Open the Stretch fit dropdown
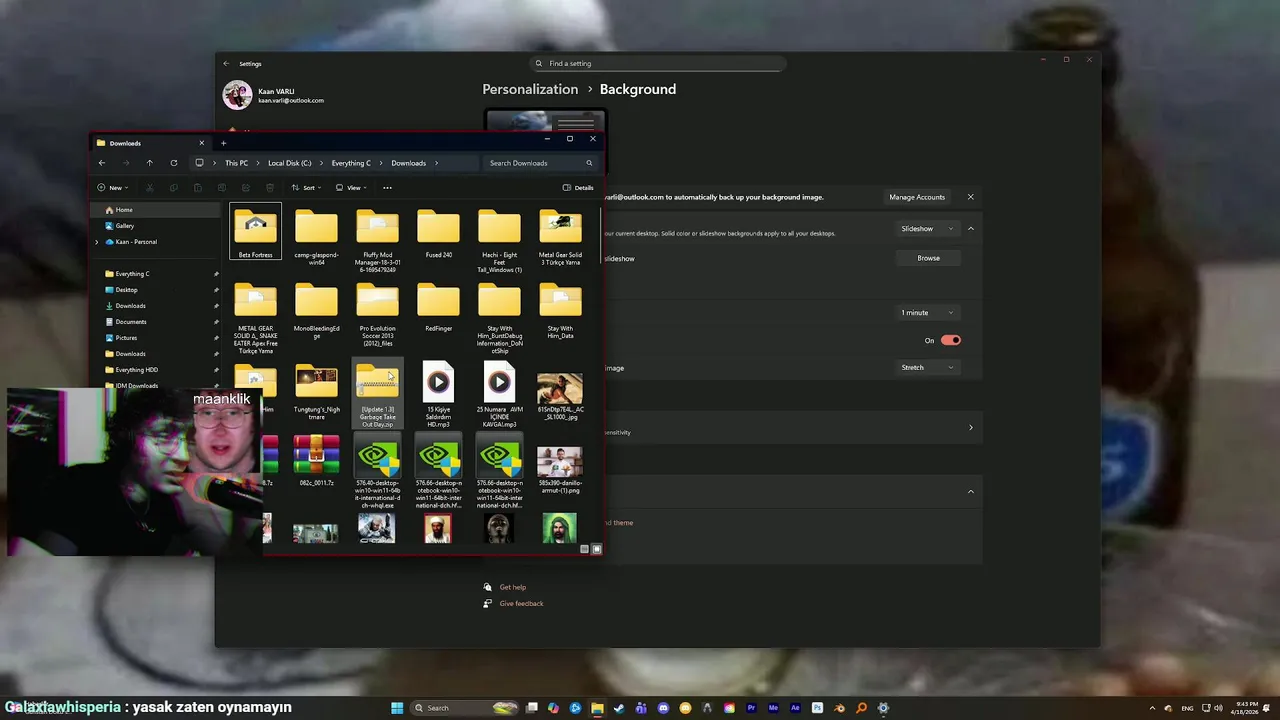Viewport: 1280px width, 720px height. 927,367
